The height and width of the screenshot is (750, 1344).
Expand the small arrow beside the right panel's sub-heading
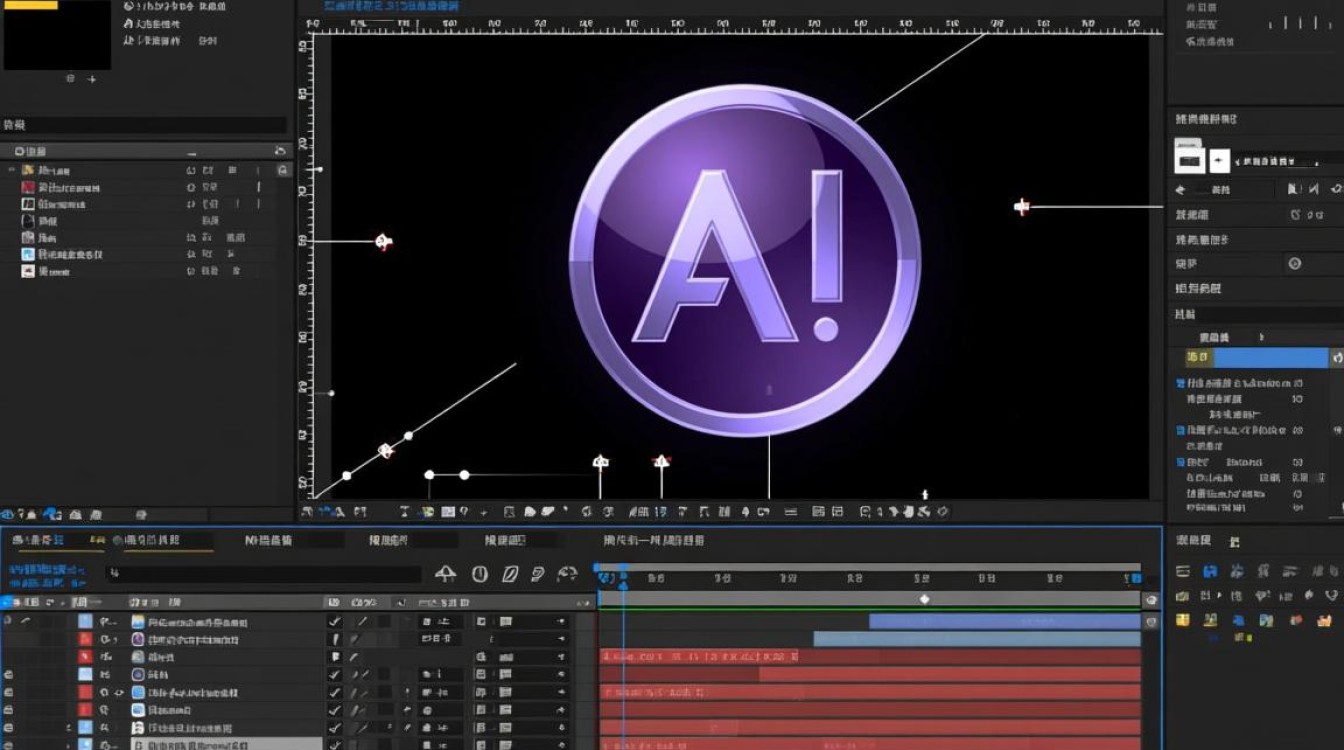pyautogui.click(x=1262, y=338)
